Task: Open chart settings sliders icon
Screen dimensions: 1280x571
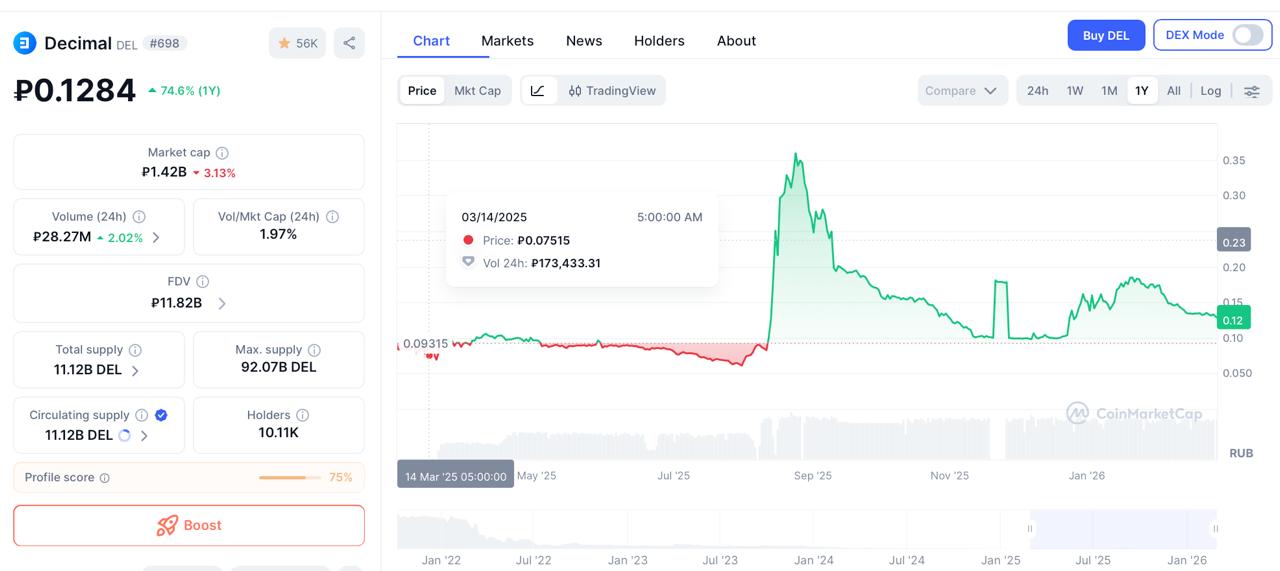Action: 1251,91
